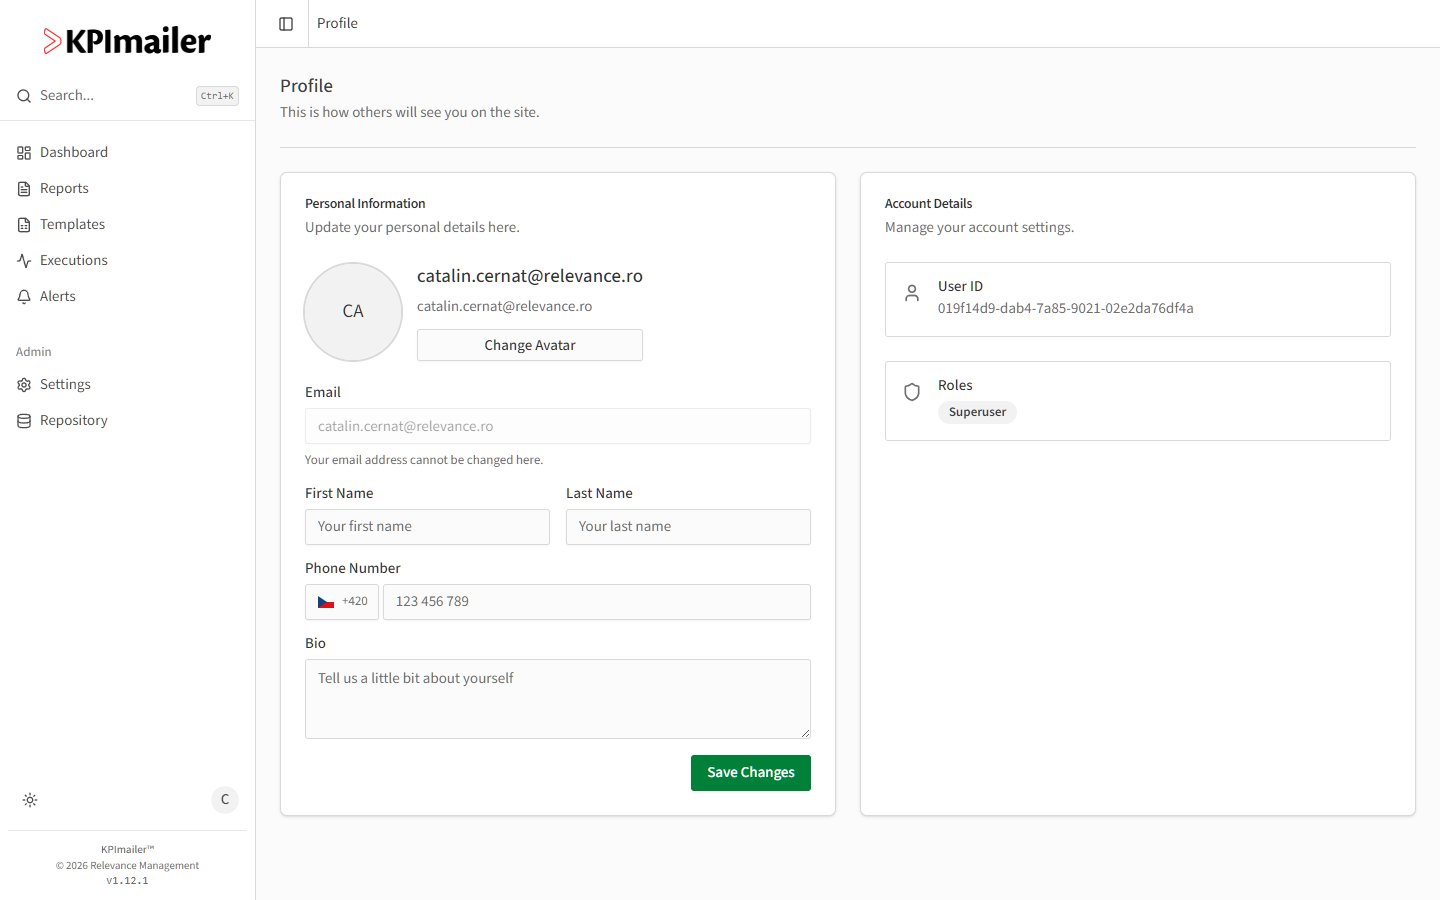Focus the phone number input
This screenshot has height=900, width=1440.
[x=597, y=602]
